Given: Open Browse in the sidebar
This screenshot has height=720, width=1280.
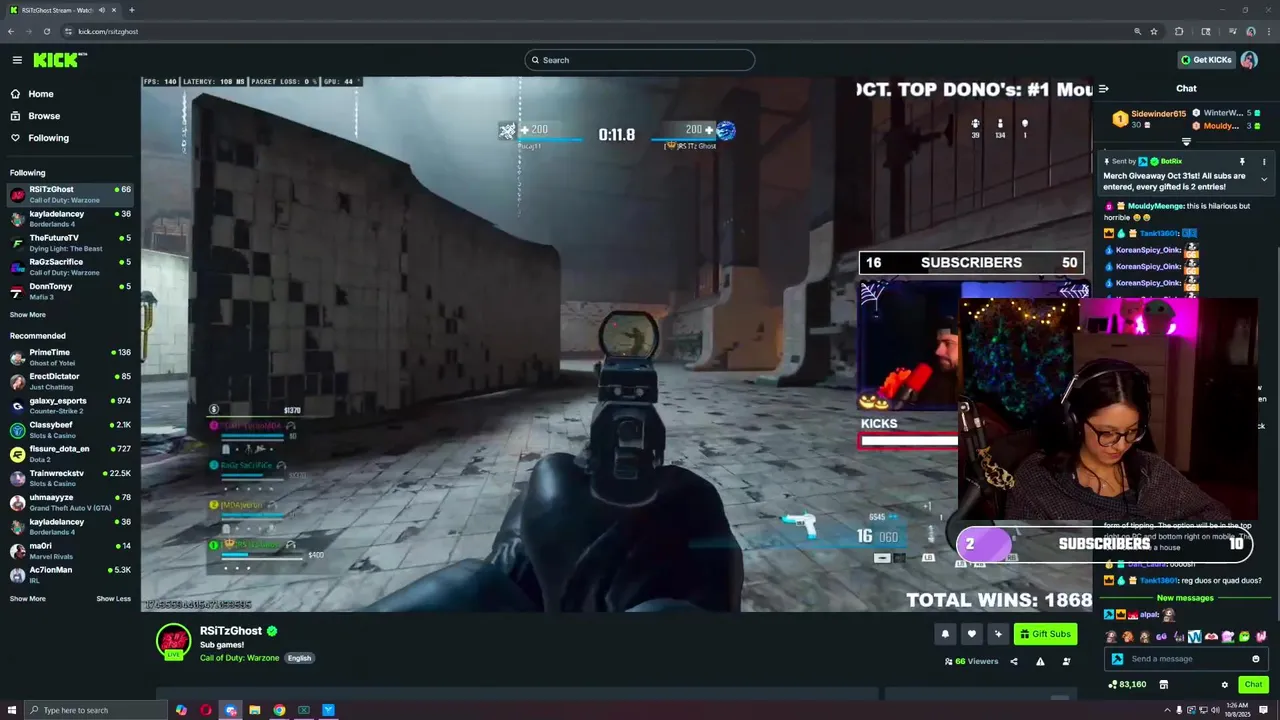Looking at the screenshot, I should (x=44, y=116).
